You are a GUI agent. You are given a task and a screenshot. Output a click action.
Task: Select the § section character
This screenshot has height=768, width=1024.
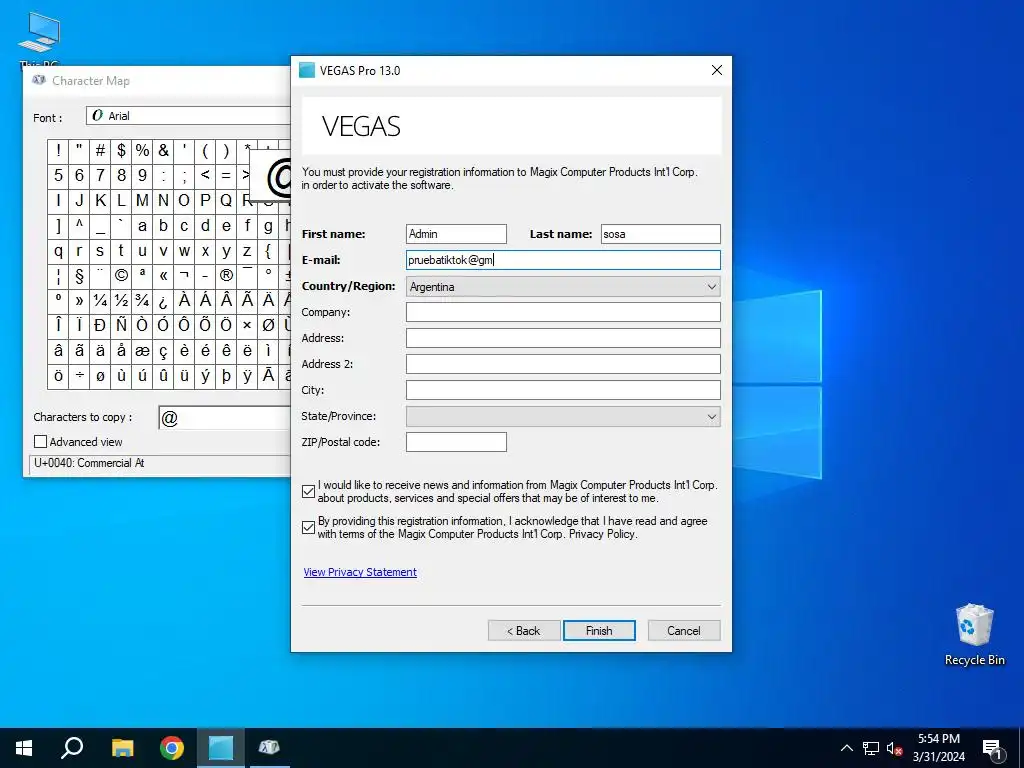pos(79,276)
